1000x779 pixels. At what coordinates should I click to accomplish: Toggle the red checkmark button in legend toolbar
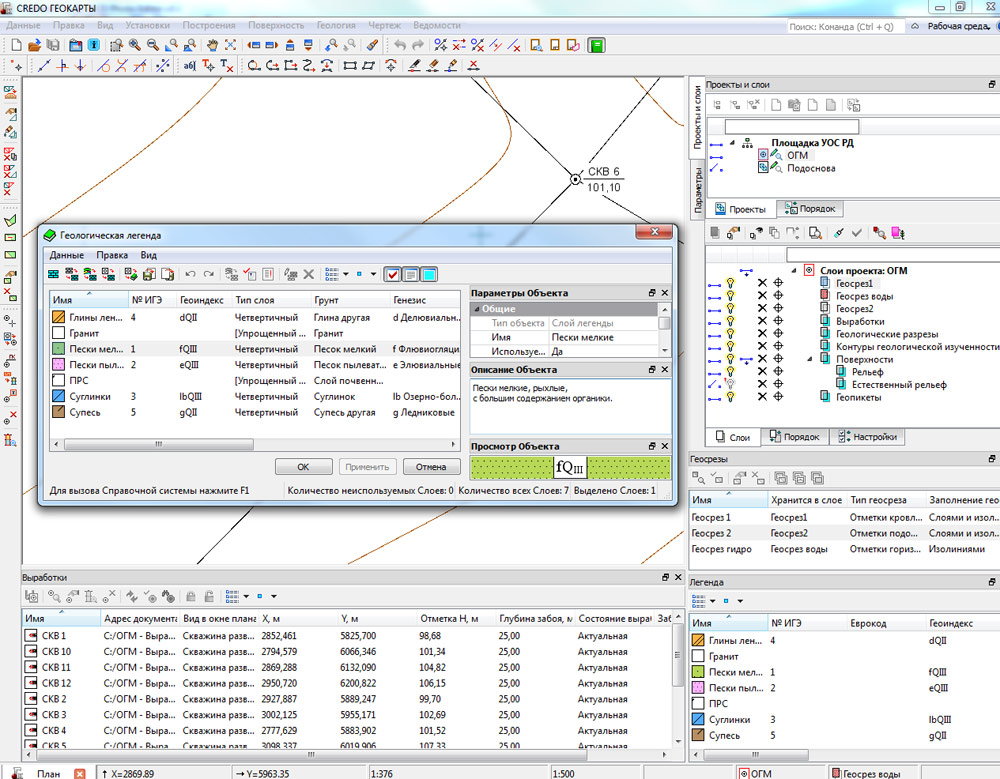(x=392, y=274)
